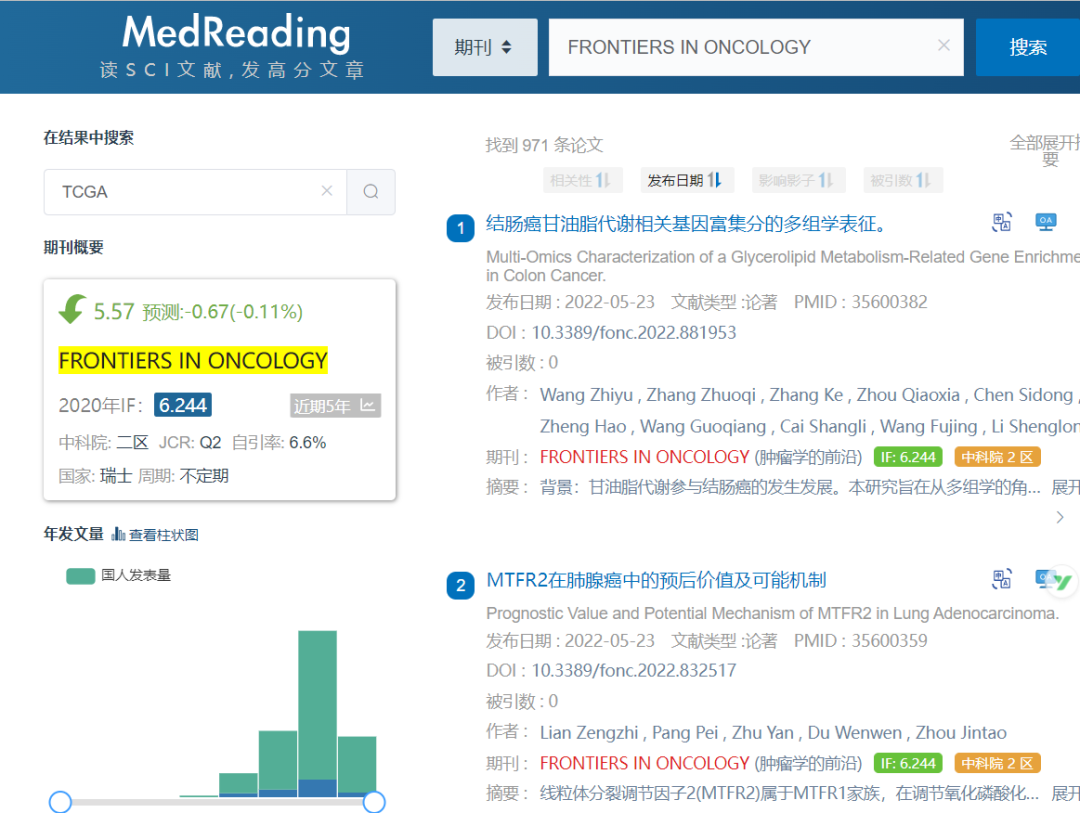Open the translation icon for the first article
The image size is (1080, 813).
tap(1001, 222)
